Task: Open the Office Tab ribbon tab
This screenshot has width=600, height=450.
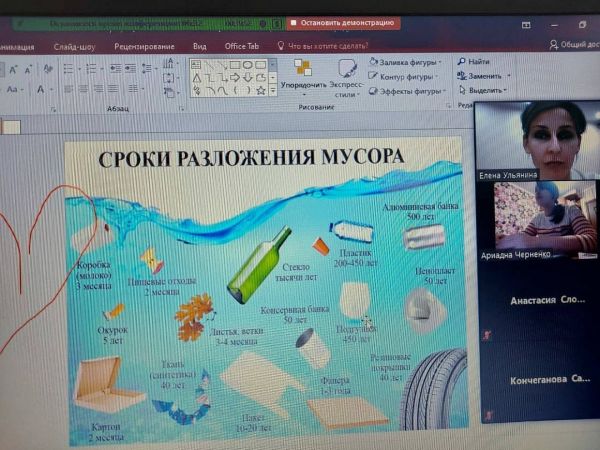Action: 241,46
